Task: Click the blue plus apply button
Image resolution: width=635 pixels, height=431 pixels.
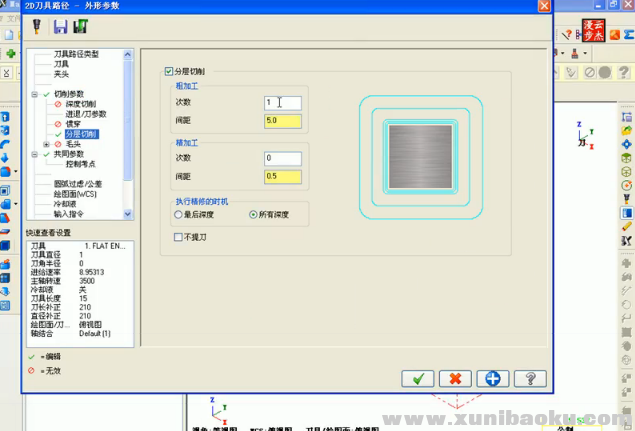Action: point(492,378)
